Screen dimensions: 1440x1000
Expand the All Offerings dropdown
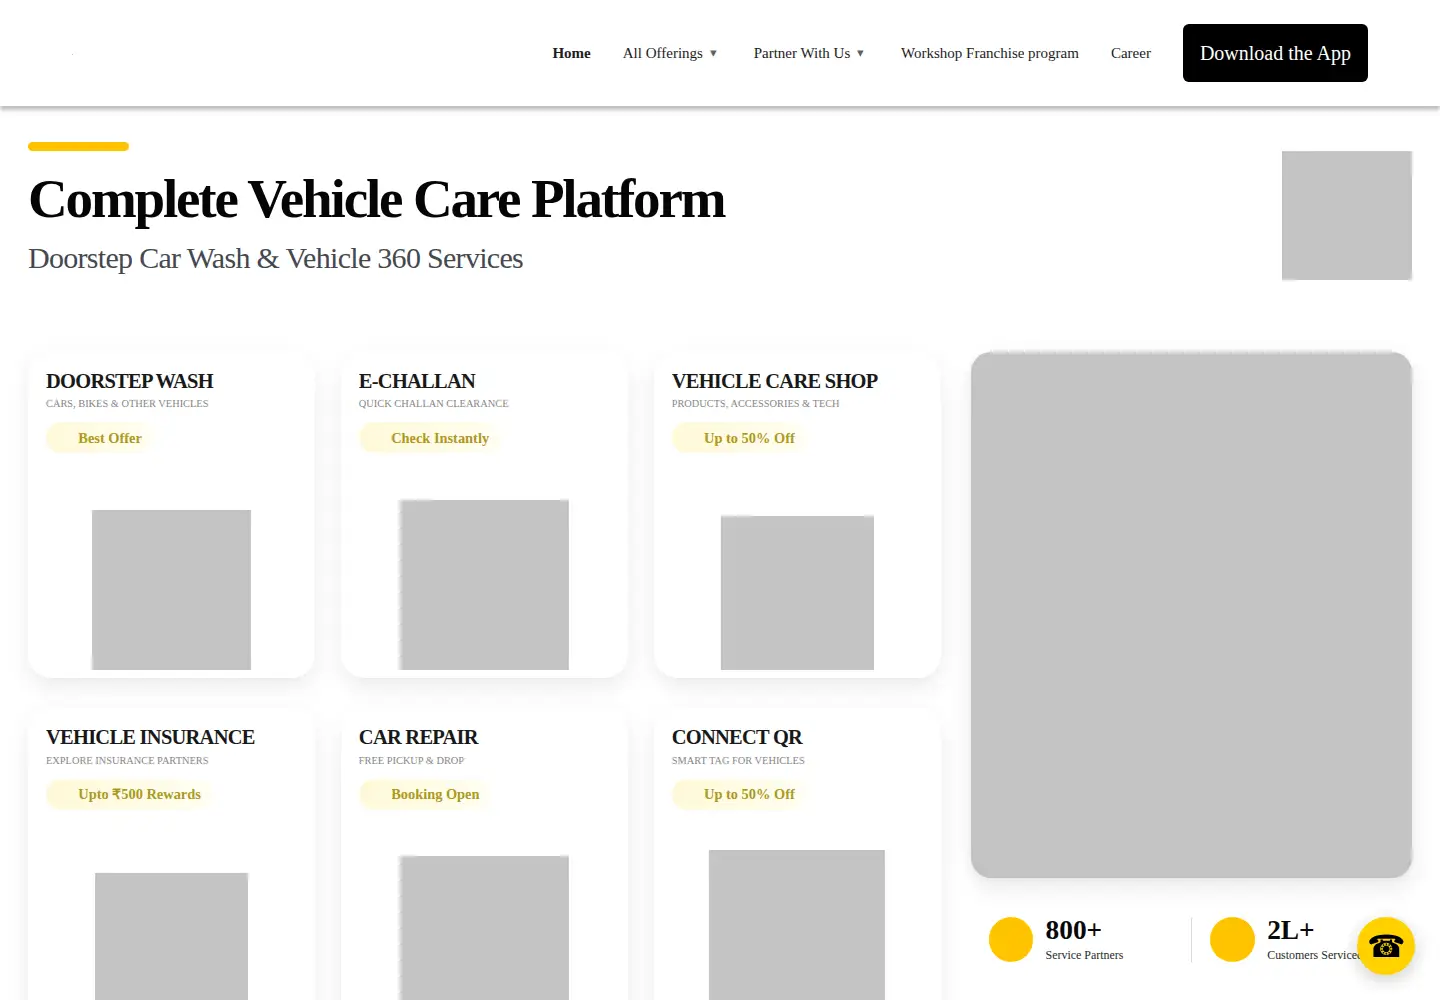670,53
